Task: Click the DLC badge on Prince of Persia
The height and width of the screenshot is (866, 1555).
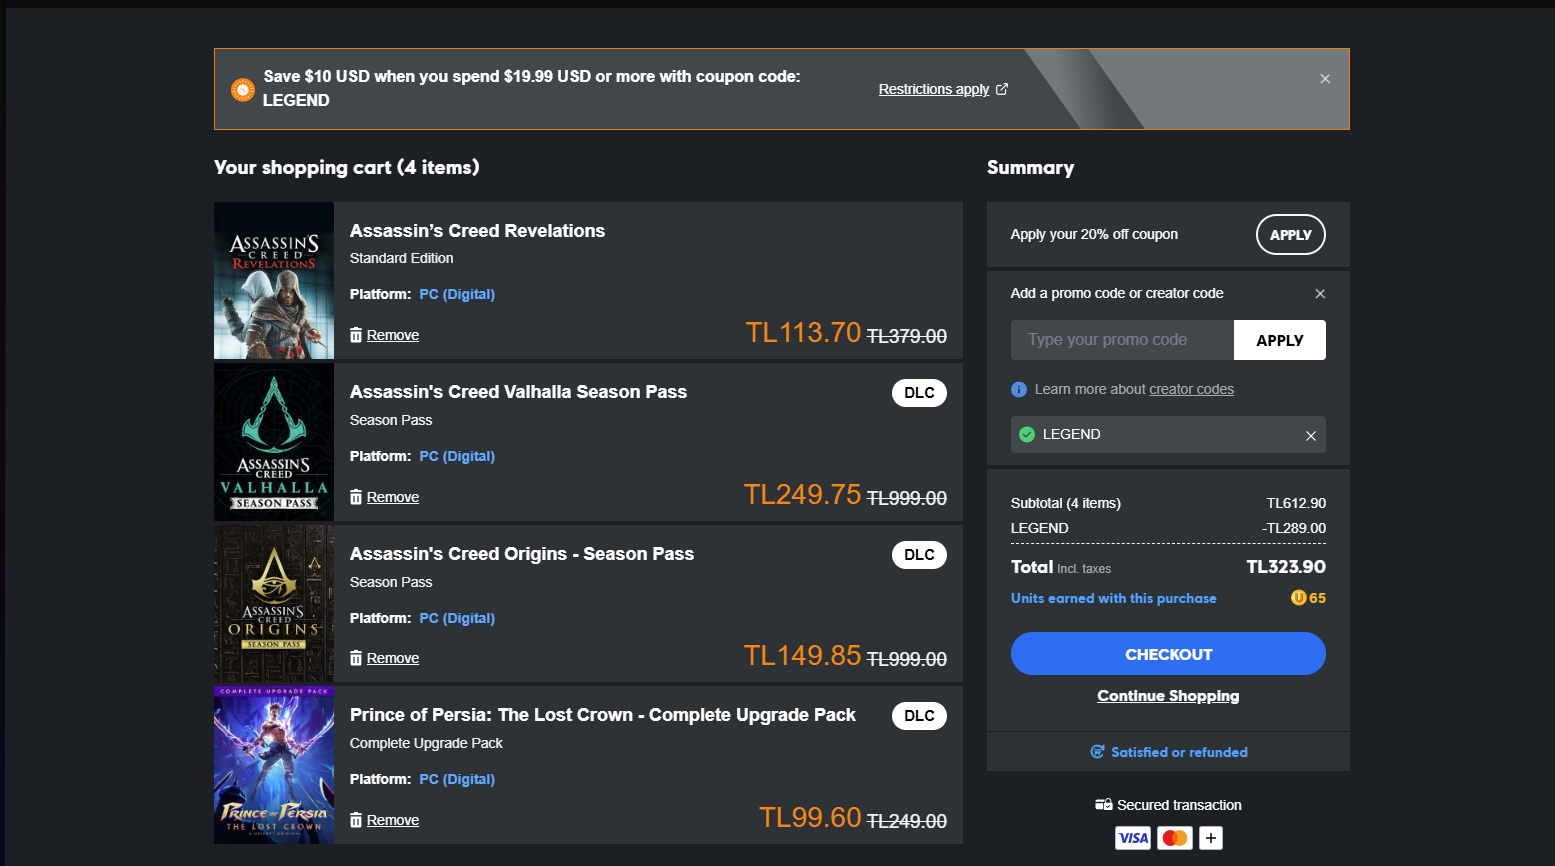Action: click(919, 716)
